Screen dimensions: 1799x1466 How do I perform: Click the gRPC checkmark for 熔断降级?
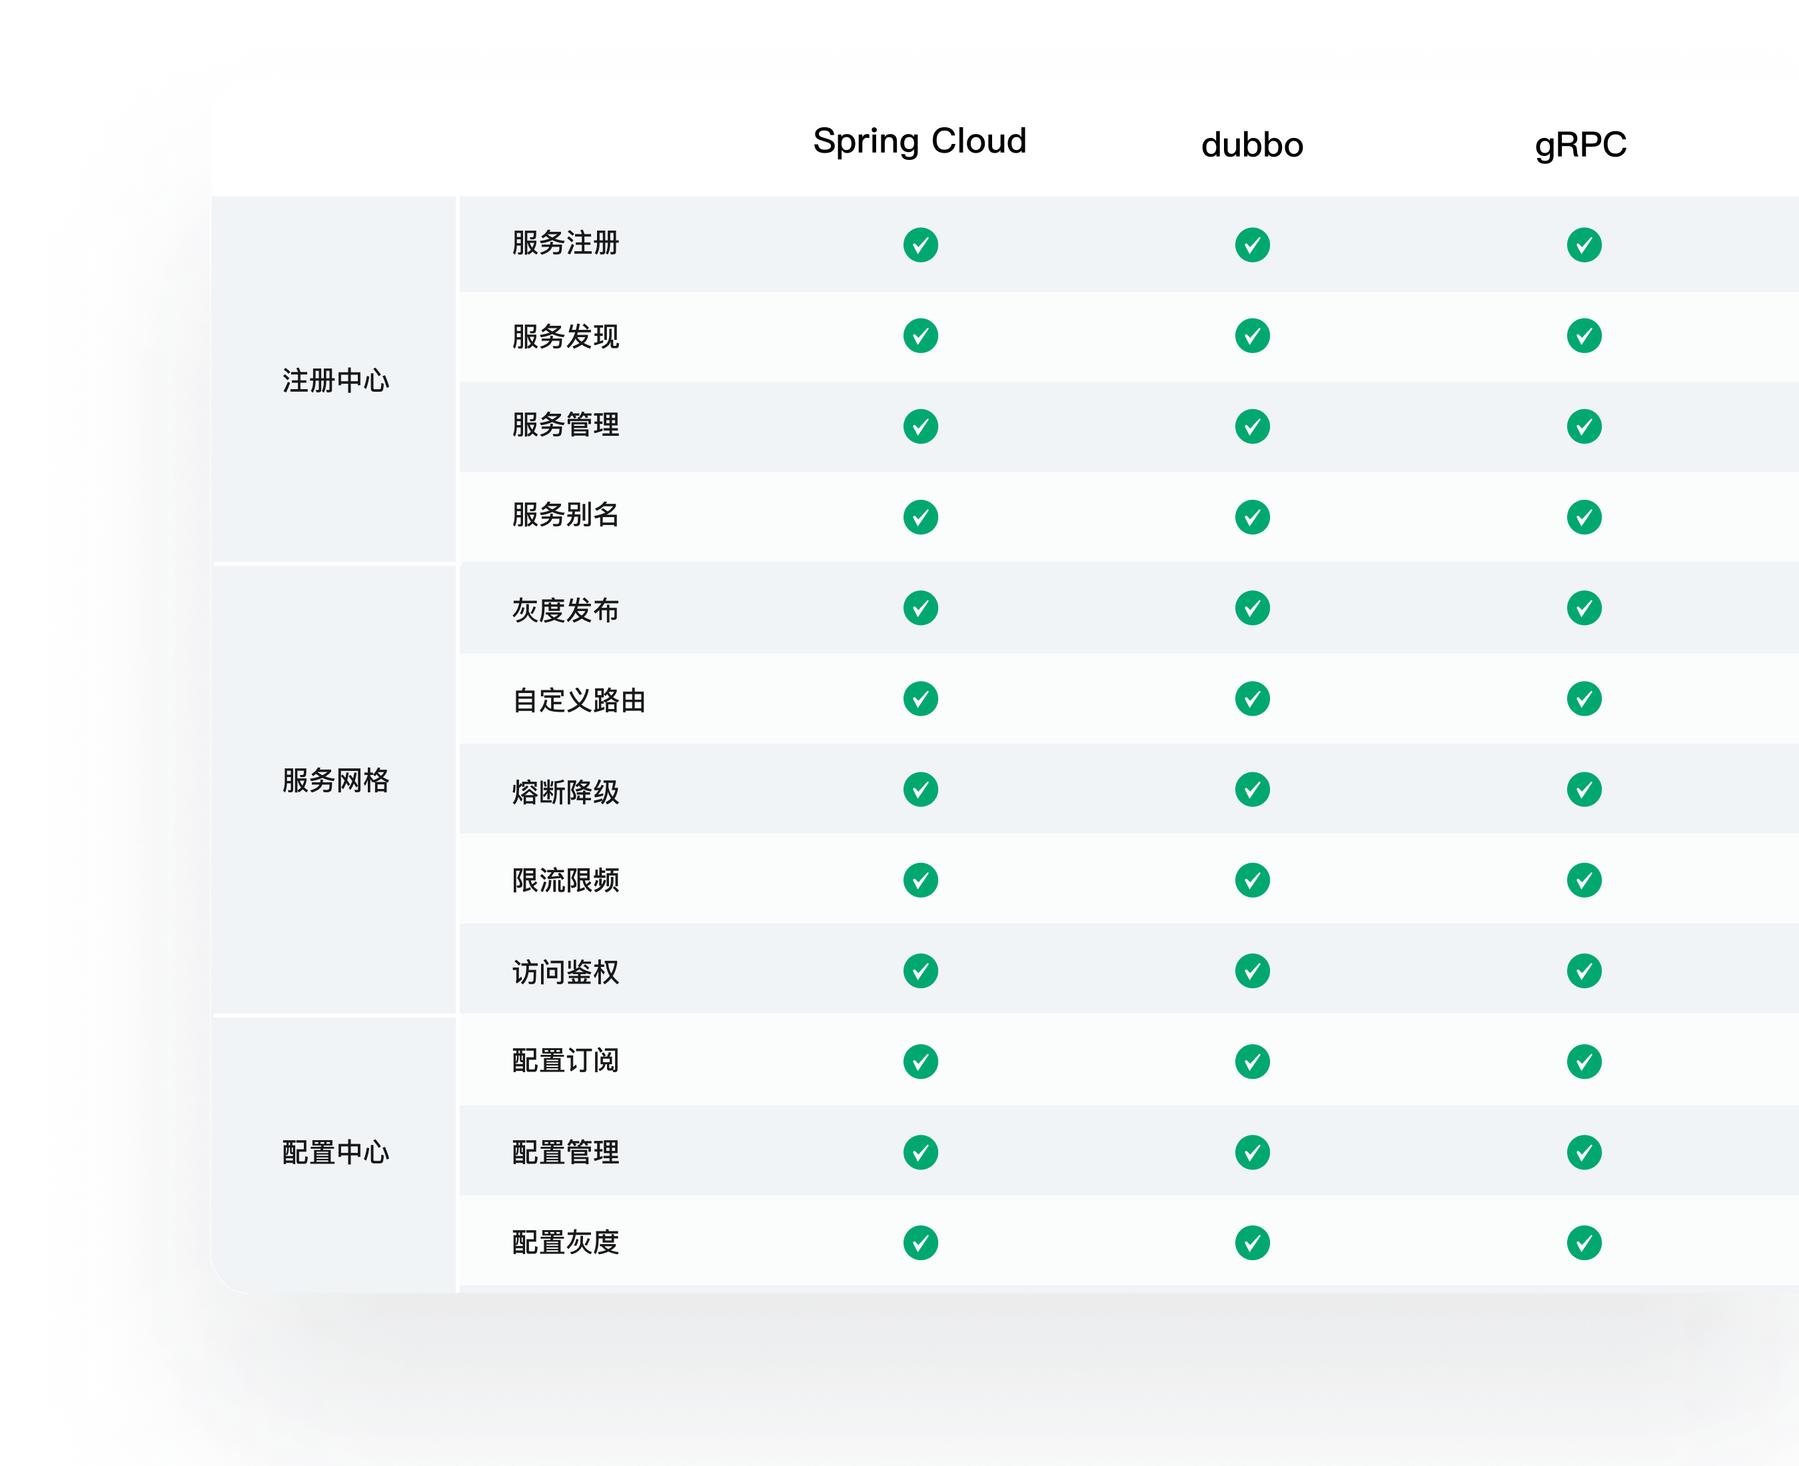(x=1583, y=790)
